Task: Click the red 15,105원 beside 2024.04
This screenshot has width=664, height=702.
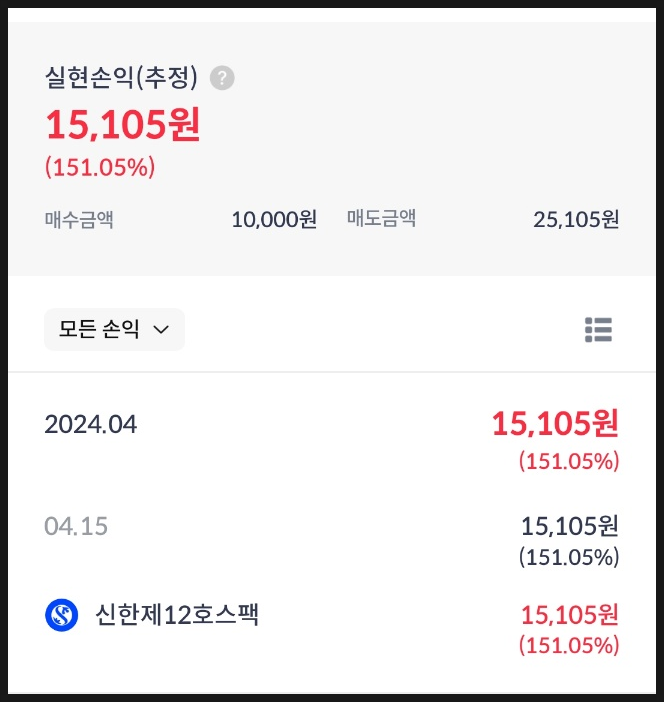Action: [x=555, y=424]
